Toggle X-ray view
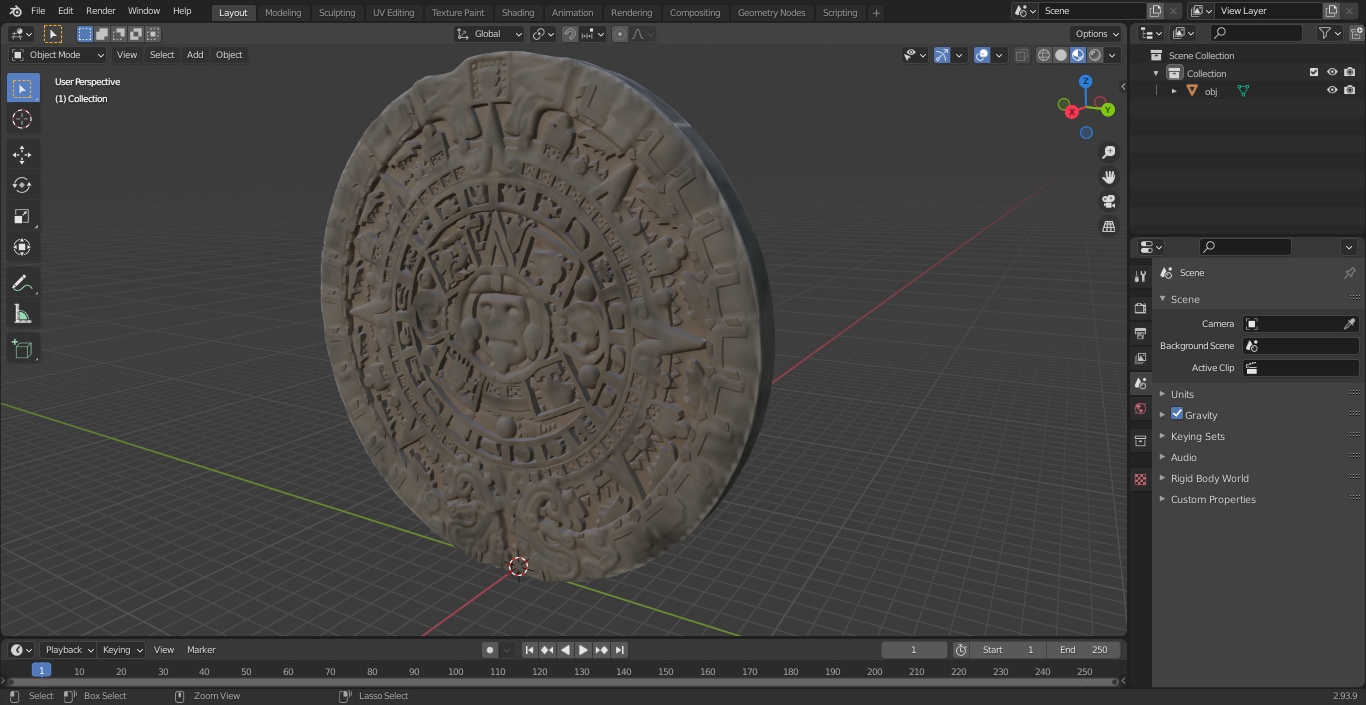The image size is (1366, 705). (x=1021, y=55)
